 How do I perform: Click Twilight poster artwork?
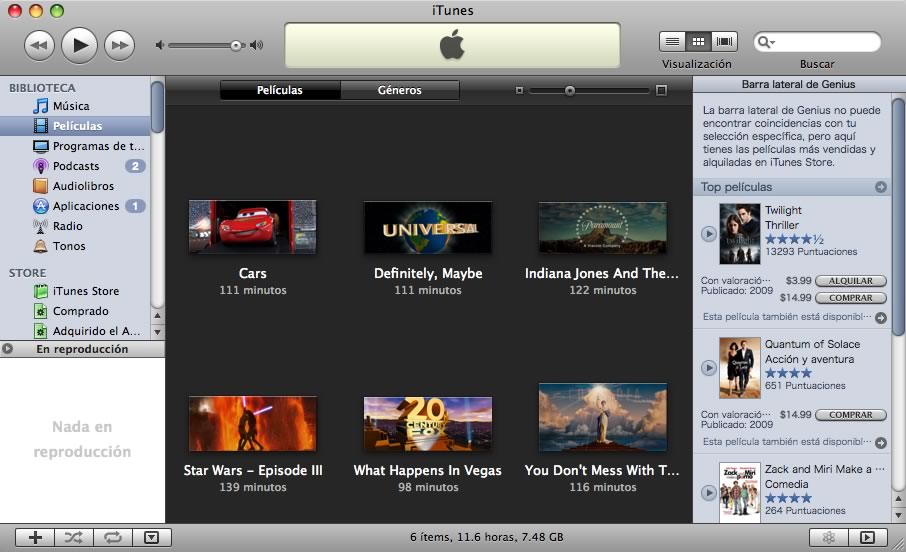coord(740,234)
